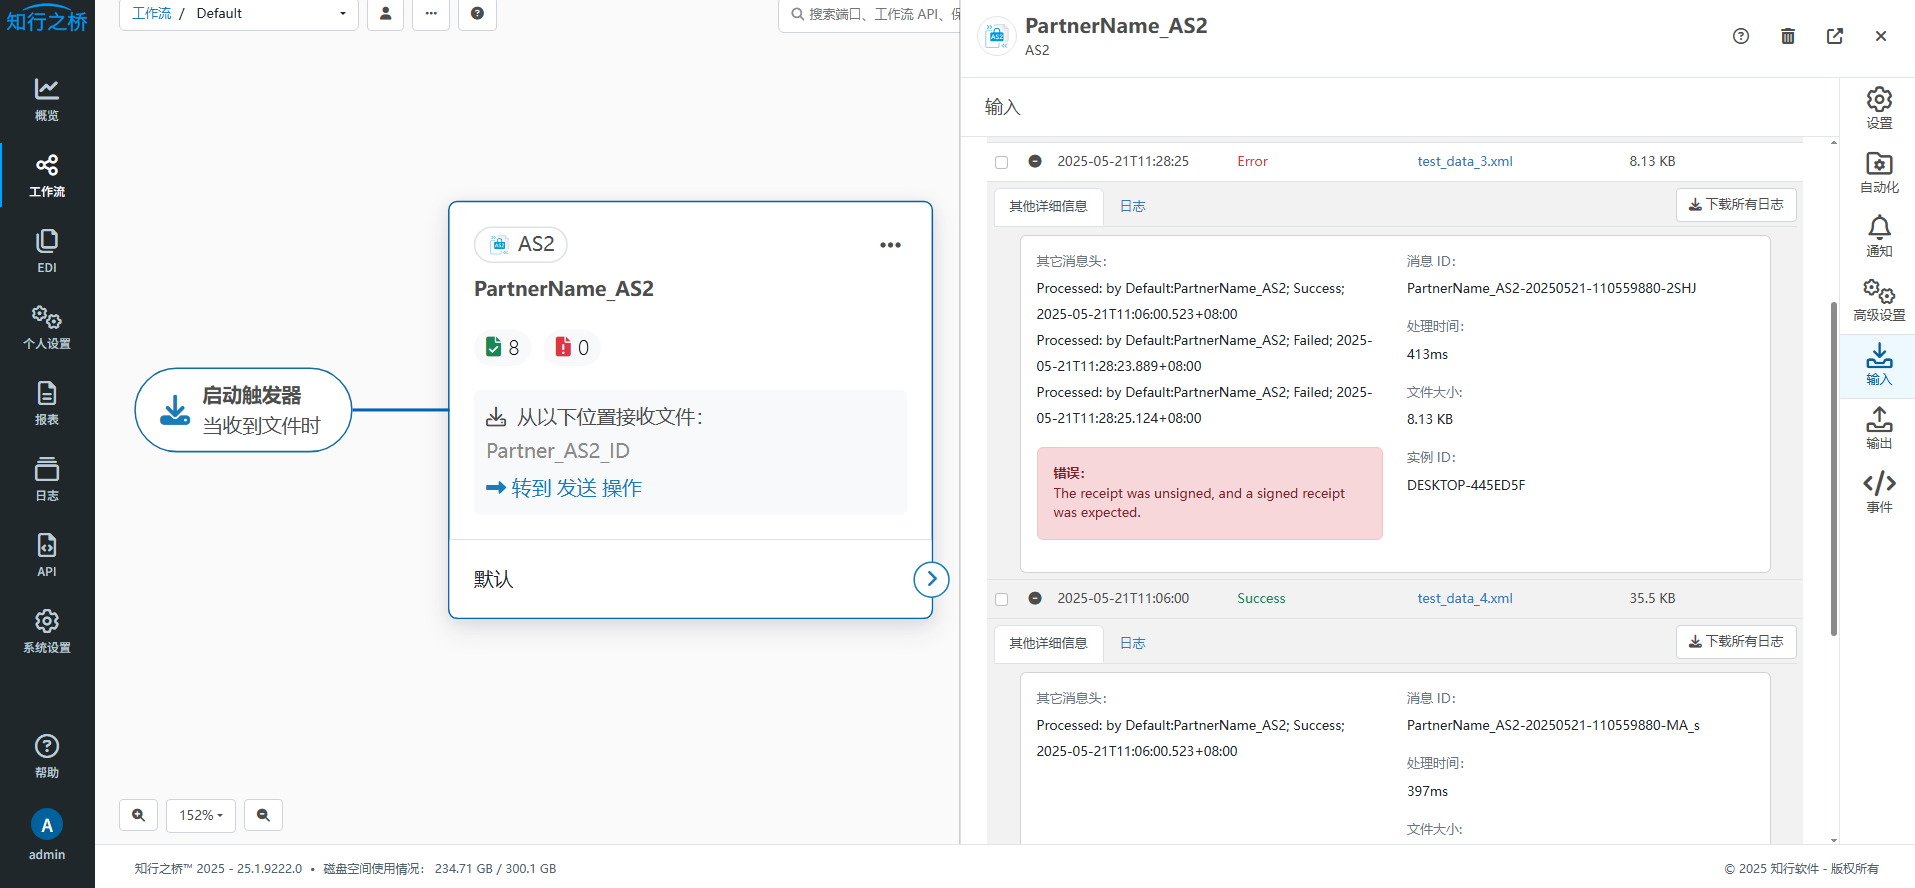Viewport: 1915px width, 888px height.
Task: Open connector in new window icon
Action: tap(1834, 36)
